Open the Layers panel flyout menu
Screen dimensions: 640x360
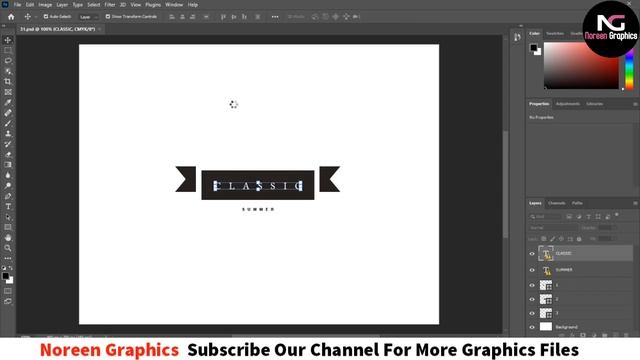coord(635,203)
